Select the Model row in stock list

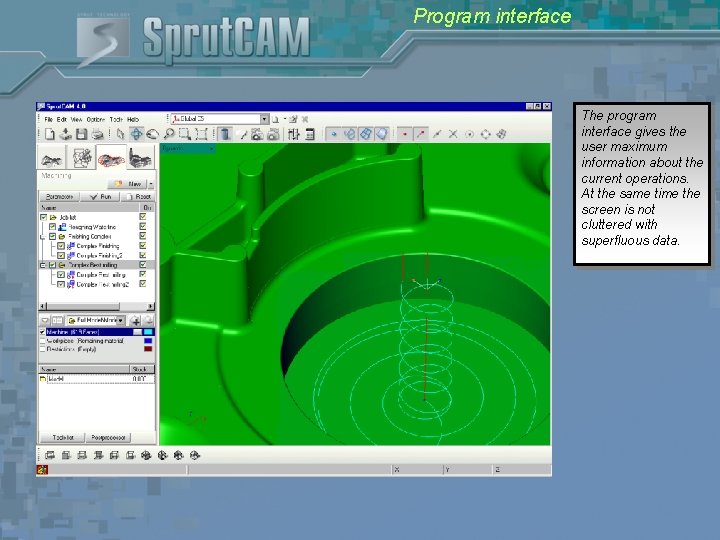coord(96,379)
